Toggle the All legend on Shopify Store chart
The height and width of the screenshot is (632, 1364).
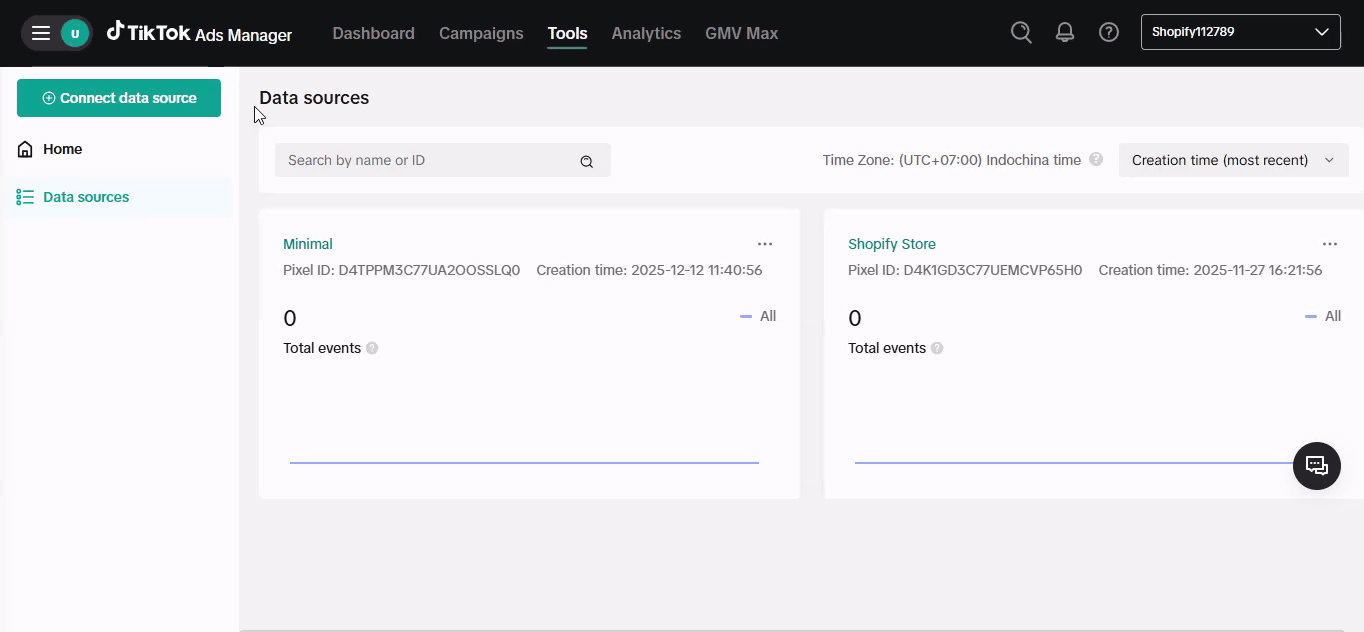point(1323,316)
